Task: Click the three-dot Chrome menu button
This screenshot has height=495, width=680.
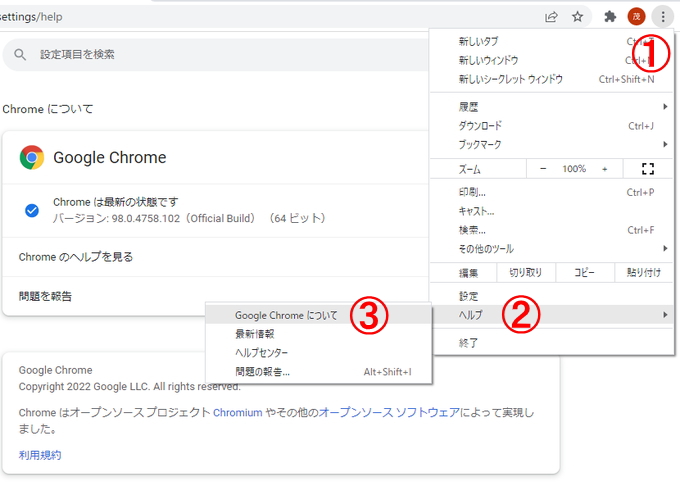Action: coord(663,17)
